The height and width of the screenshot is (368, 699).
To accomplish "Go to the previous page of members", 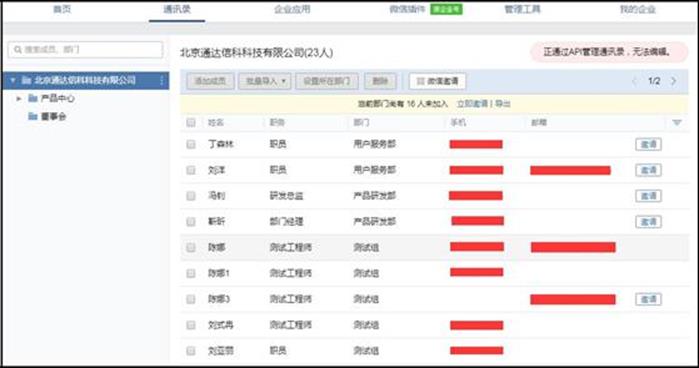I will point(634,81).
